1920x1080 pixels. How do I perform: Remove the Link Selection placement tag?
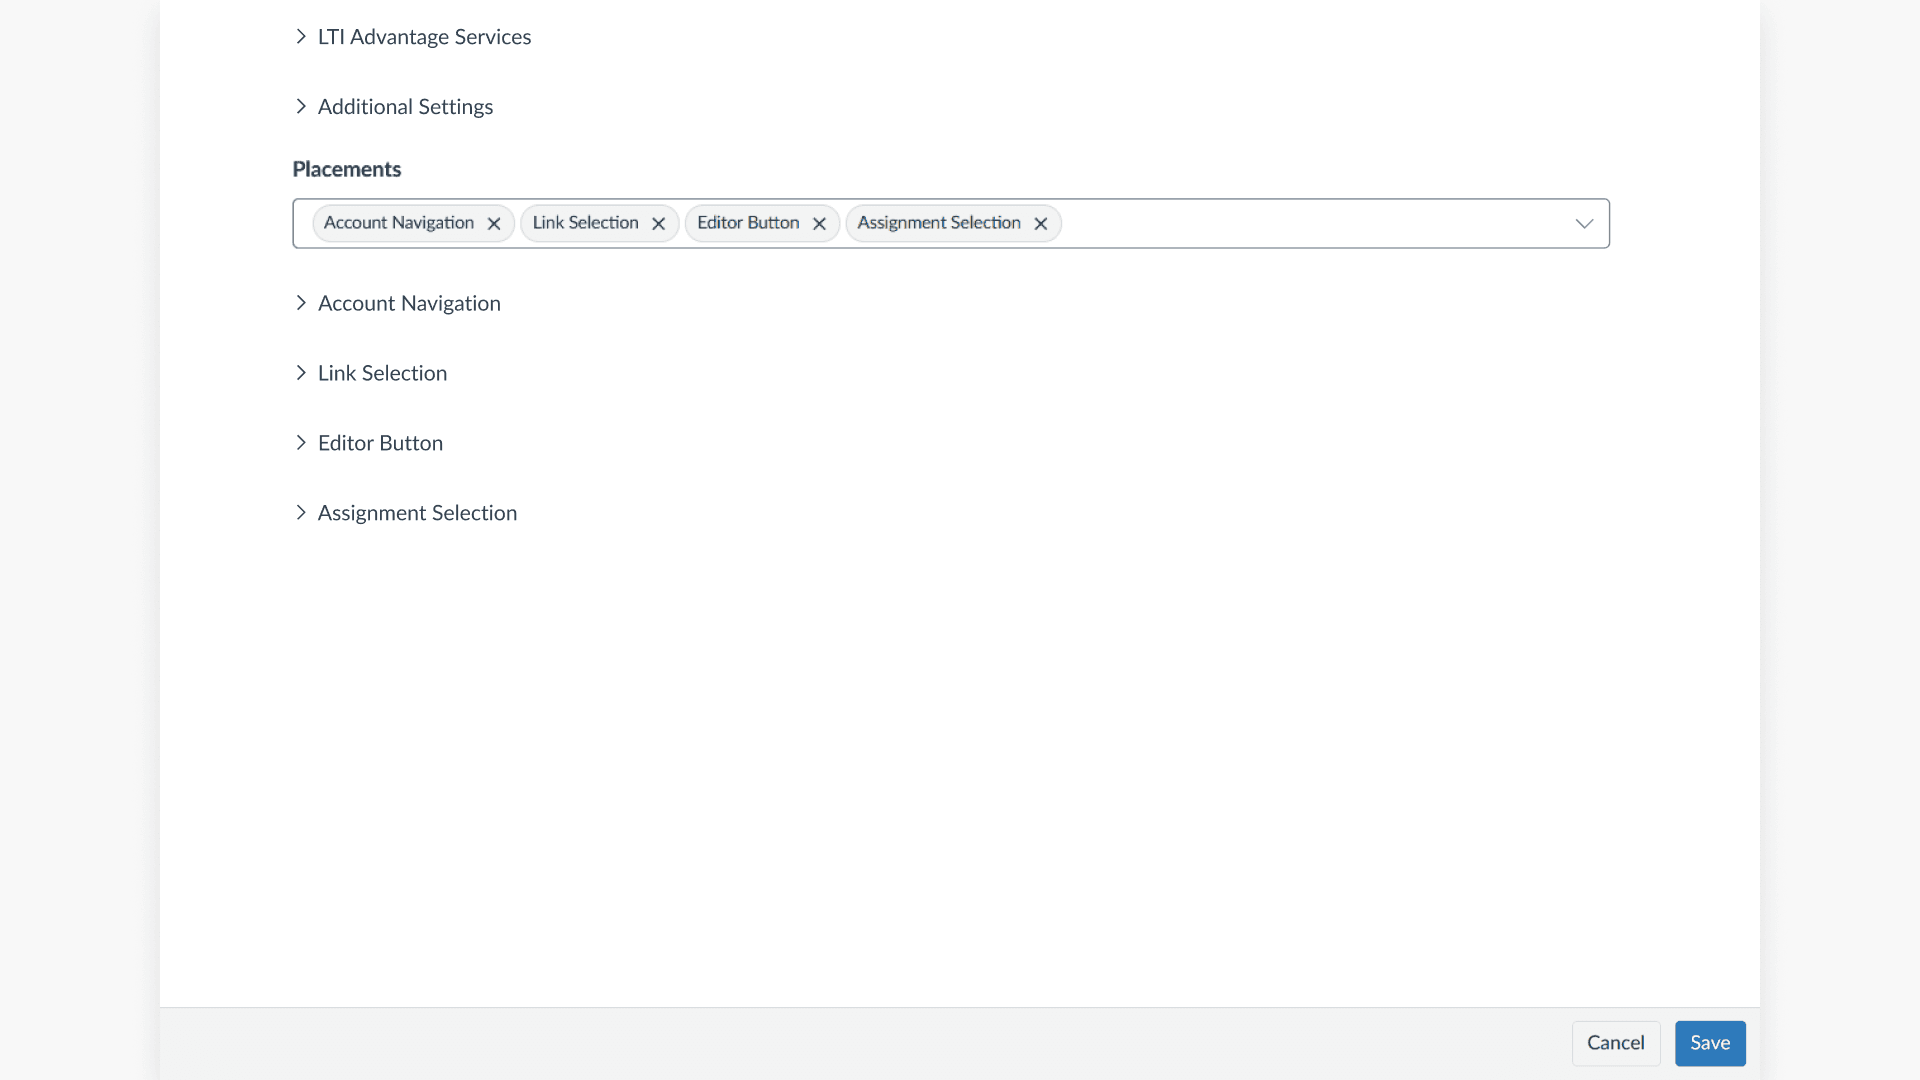tap(658, 224)
